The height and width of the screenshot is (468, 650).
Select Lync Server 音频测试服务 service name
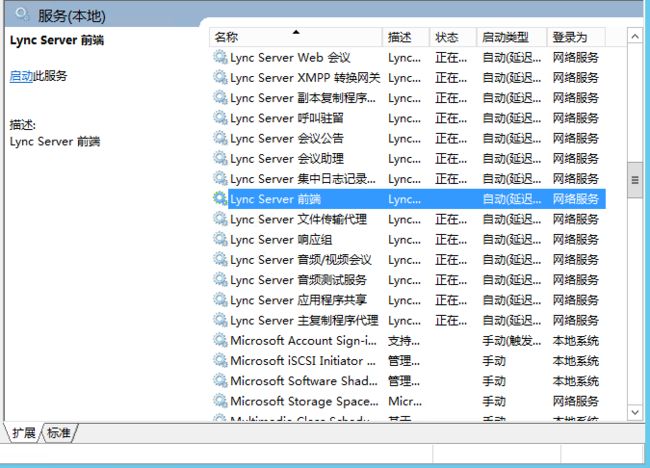pyautogui.click(x=298, y=280)
